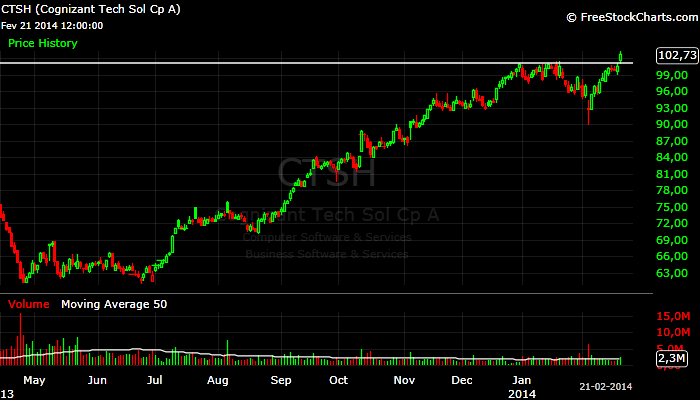Click the tallest red volume bar in late April
This screenshot has height=400, width=700.
tap(20, 339)
